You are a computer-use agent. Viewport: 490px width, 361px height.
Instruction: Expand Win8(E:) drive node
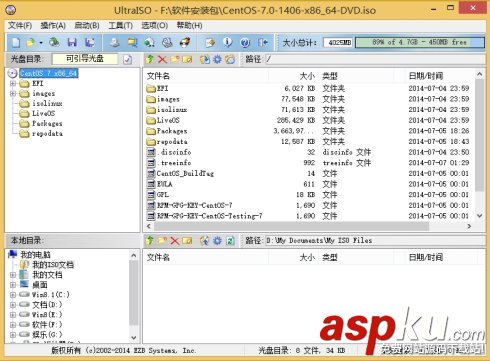pos(13,315)
